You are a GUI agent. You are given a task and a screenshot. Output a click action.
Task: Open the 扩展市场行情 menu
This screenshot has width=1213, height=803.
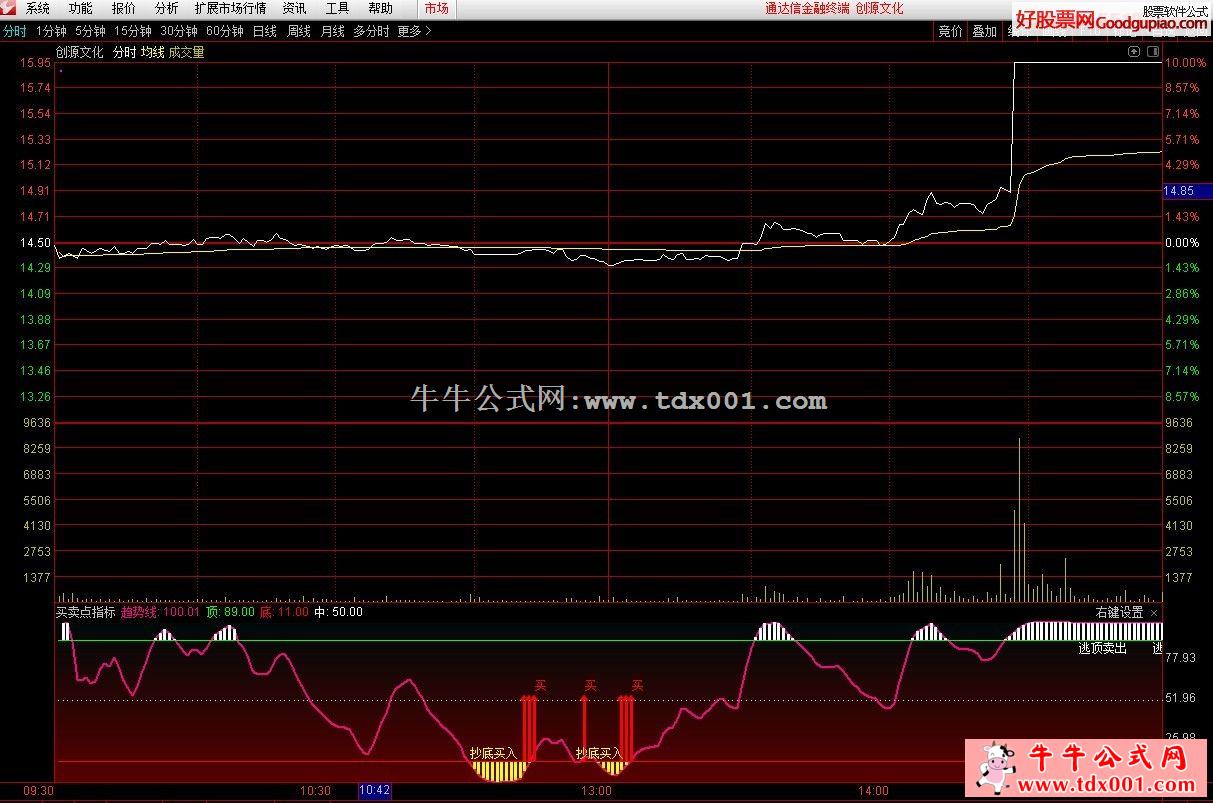(231, 8)
